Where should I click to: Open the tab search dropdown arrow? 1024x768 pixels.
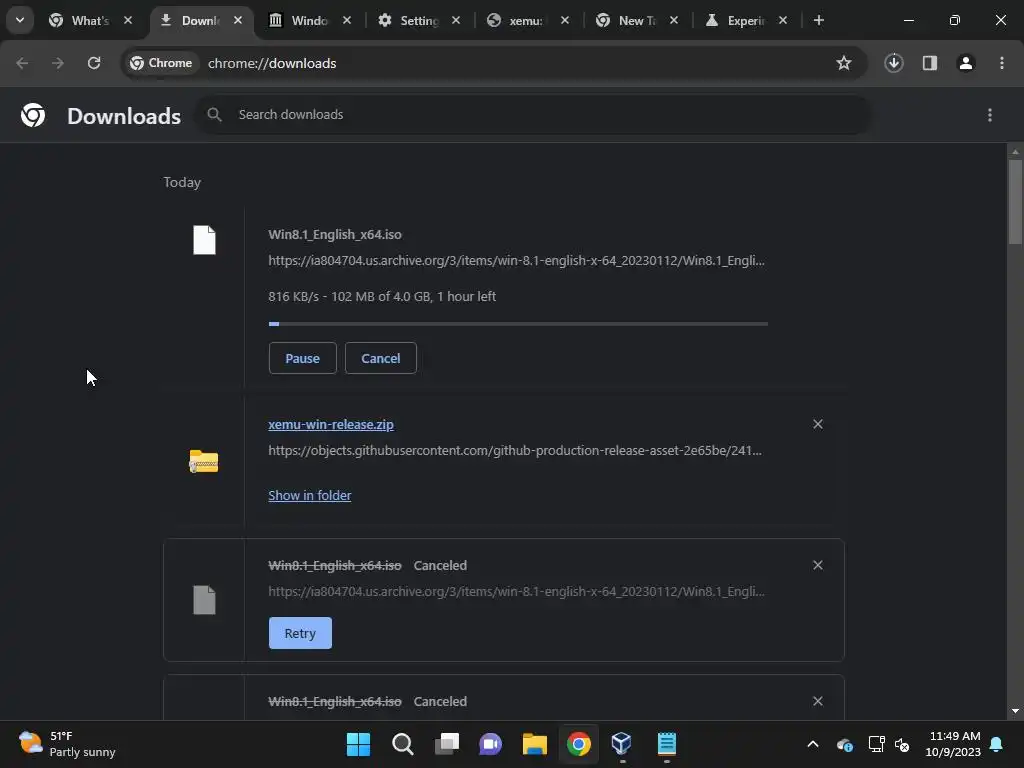click(x=20, y=20)
